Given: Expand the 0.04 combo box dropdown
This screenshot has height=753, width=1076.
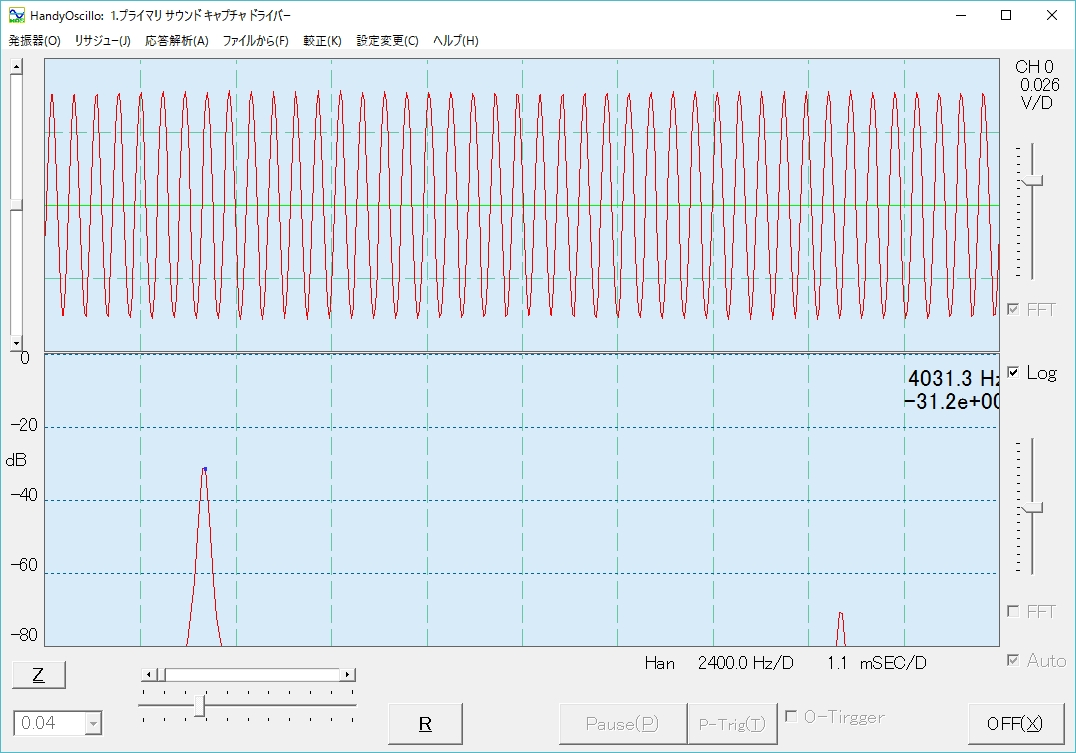Looking at the screenshot, I should 93,723.
